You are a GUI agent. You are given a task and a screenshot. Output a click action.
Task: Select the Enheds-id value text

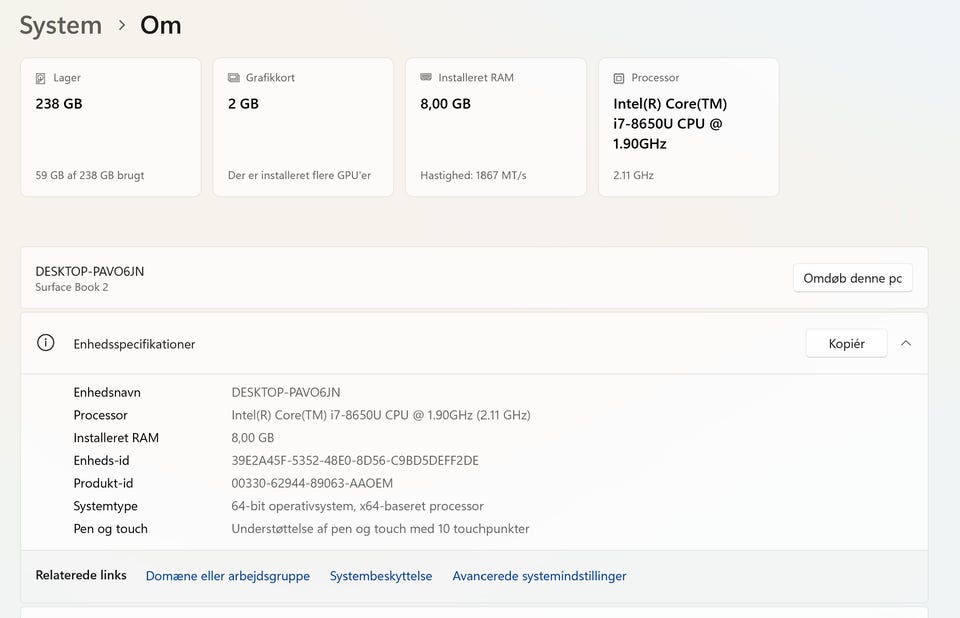[354, 461]
